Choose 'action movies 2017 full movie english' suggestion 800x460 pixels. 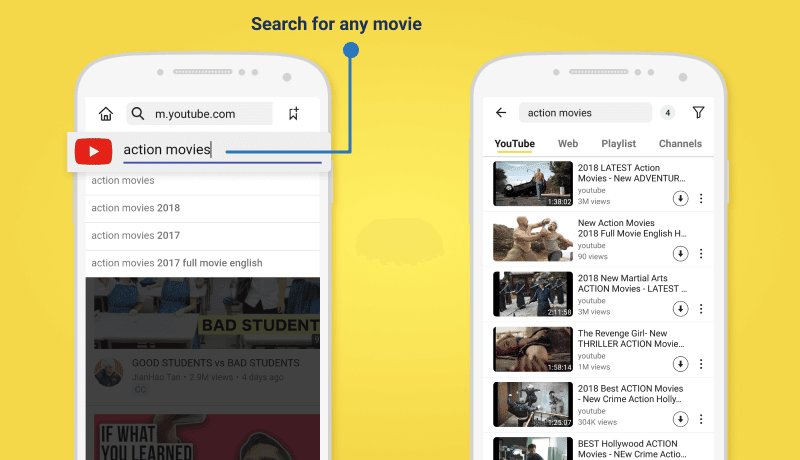(x=176, y=263)
